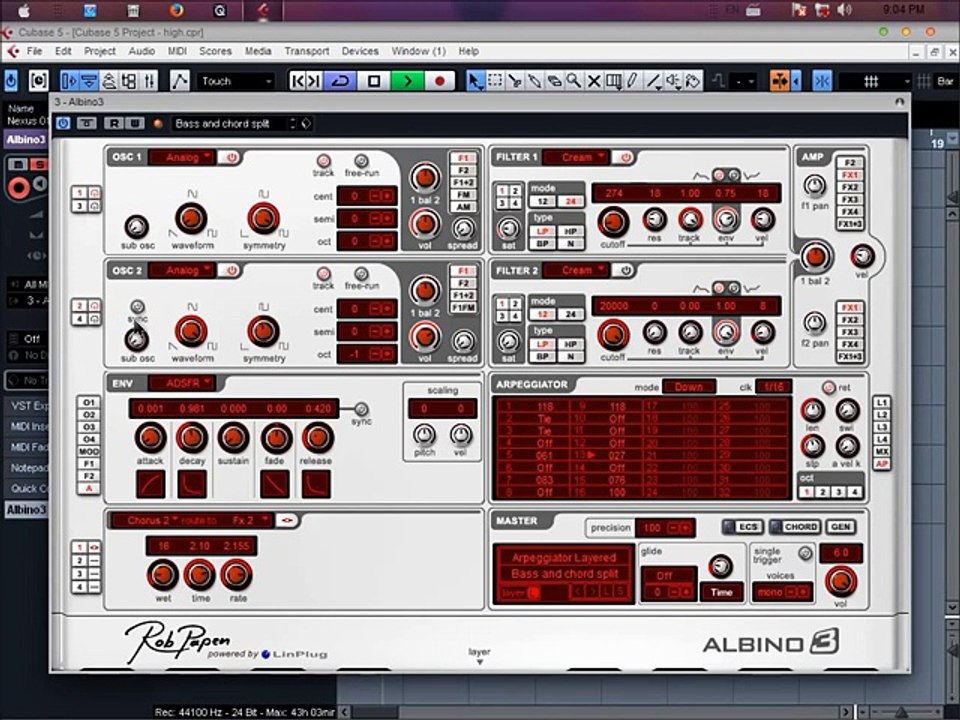This screenshot has height=720, width=960.
Task: Click the Record button in transport
Action: click(439, 81)
